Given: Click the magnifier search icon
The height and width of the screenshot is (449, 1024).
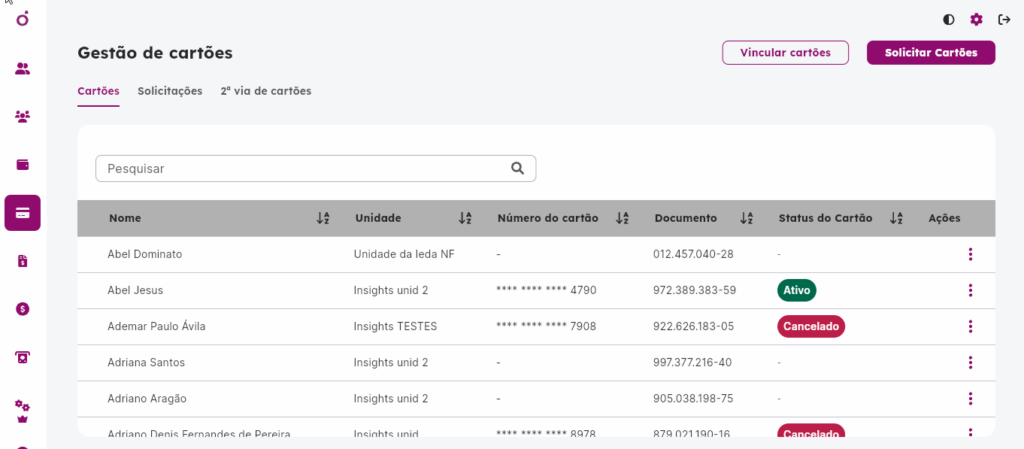Looking at the screenshot, I should (x=518, y=168).
